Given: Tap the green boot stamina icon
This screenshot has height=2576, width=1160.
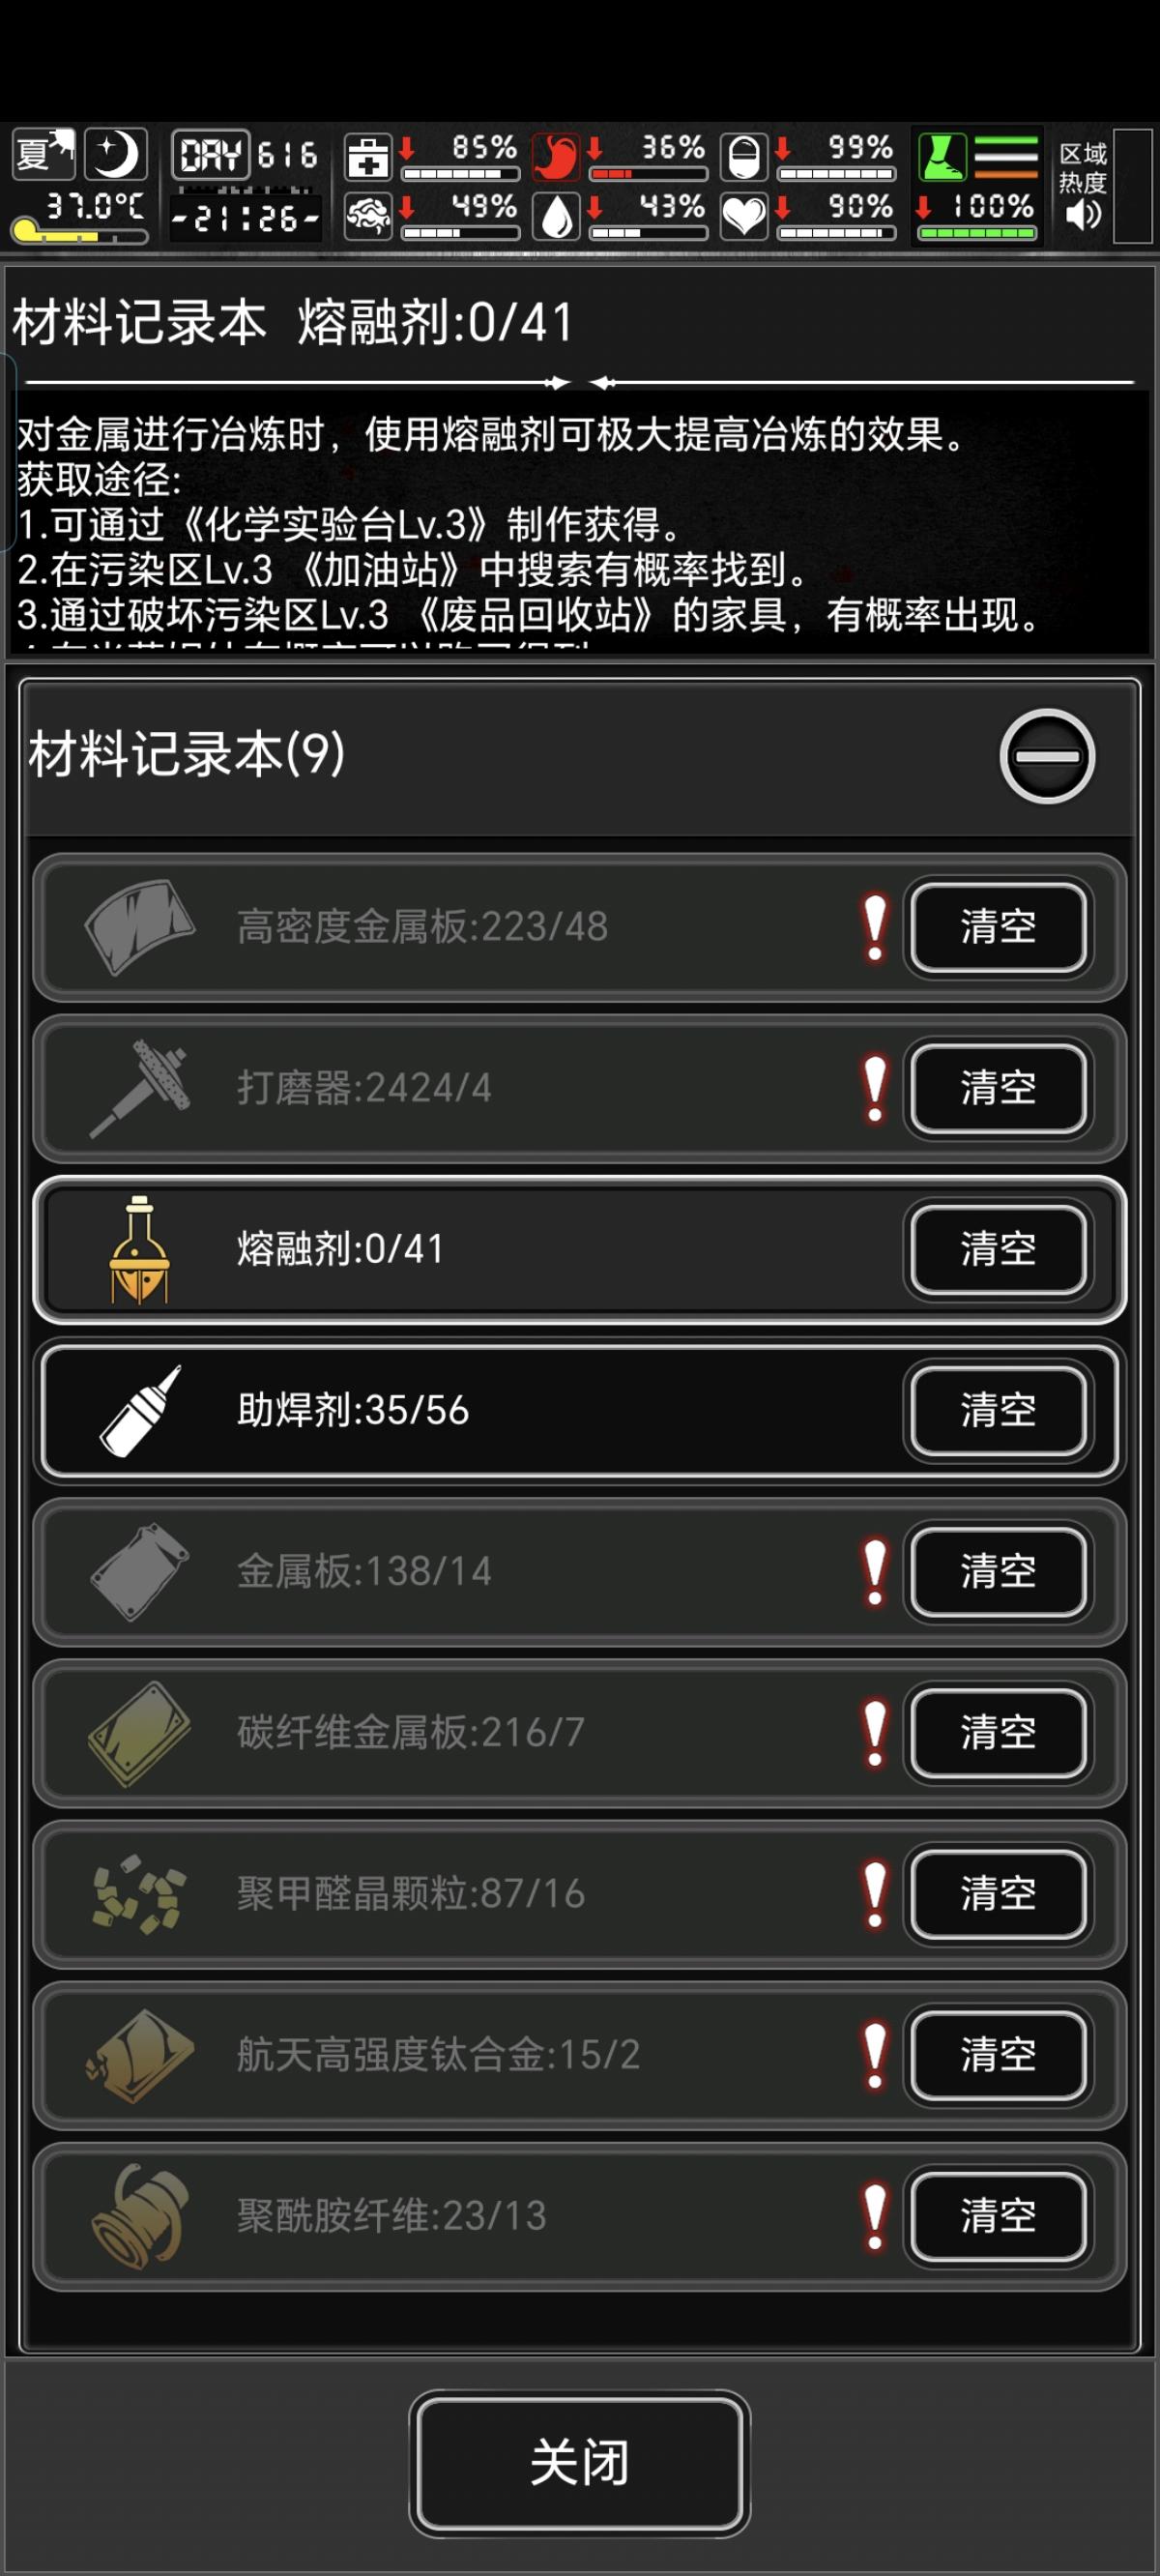Looking at the screenshot, I should click(x=942, y=157).
